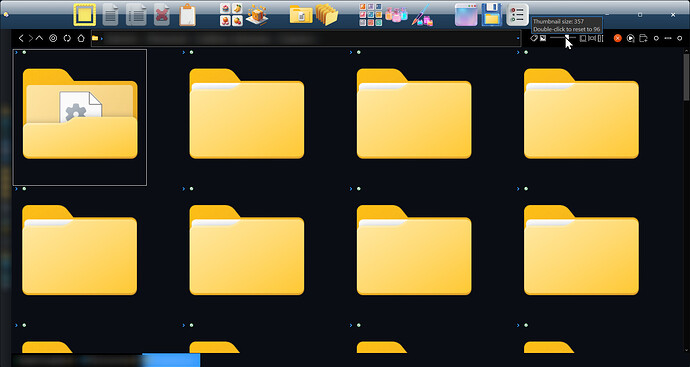Open the address bar history dropdown

[518, 38]
